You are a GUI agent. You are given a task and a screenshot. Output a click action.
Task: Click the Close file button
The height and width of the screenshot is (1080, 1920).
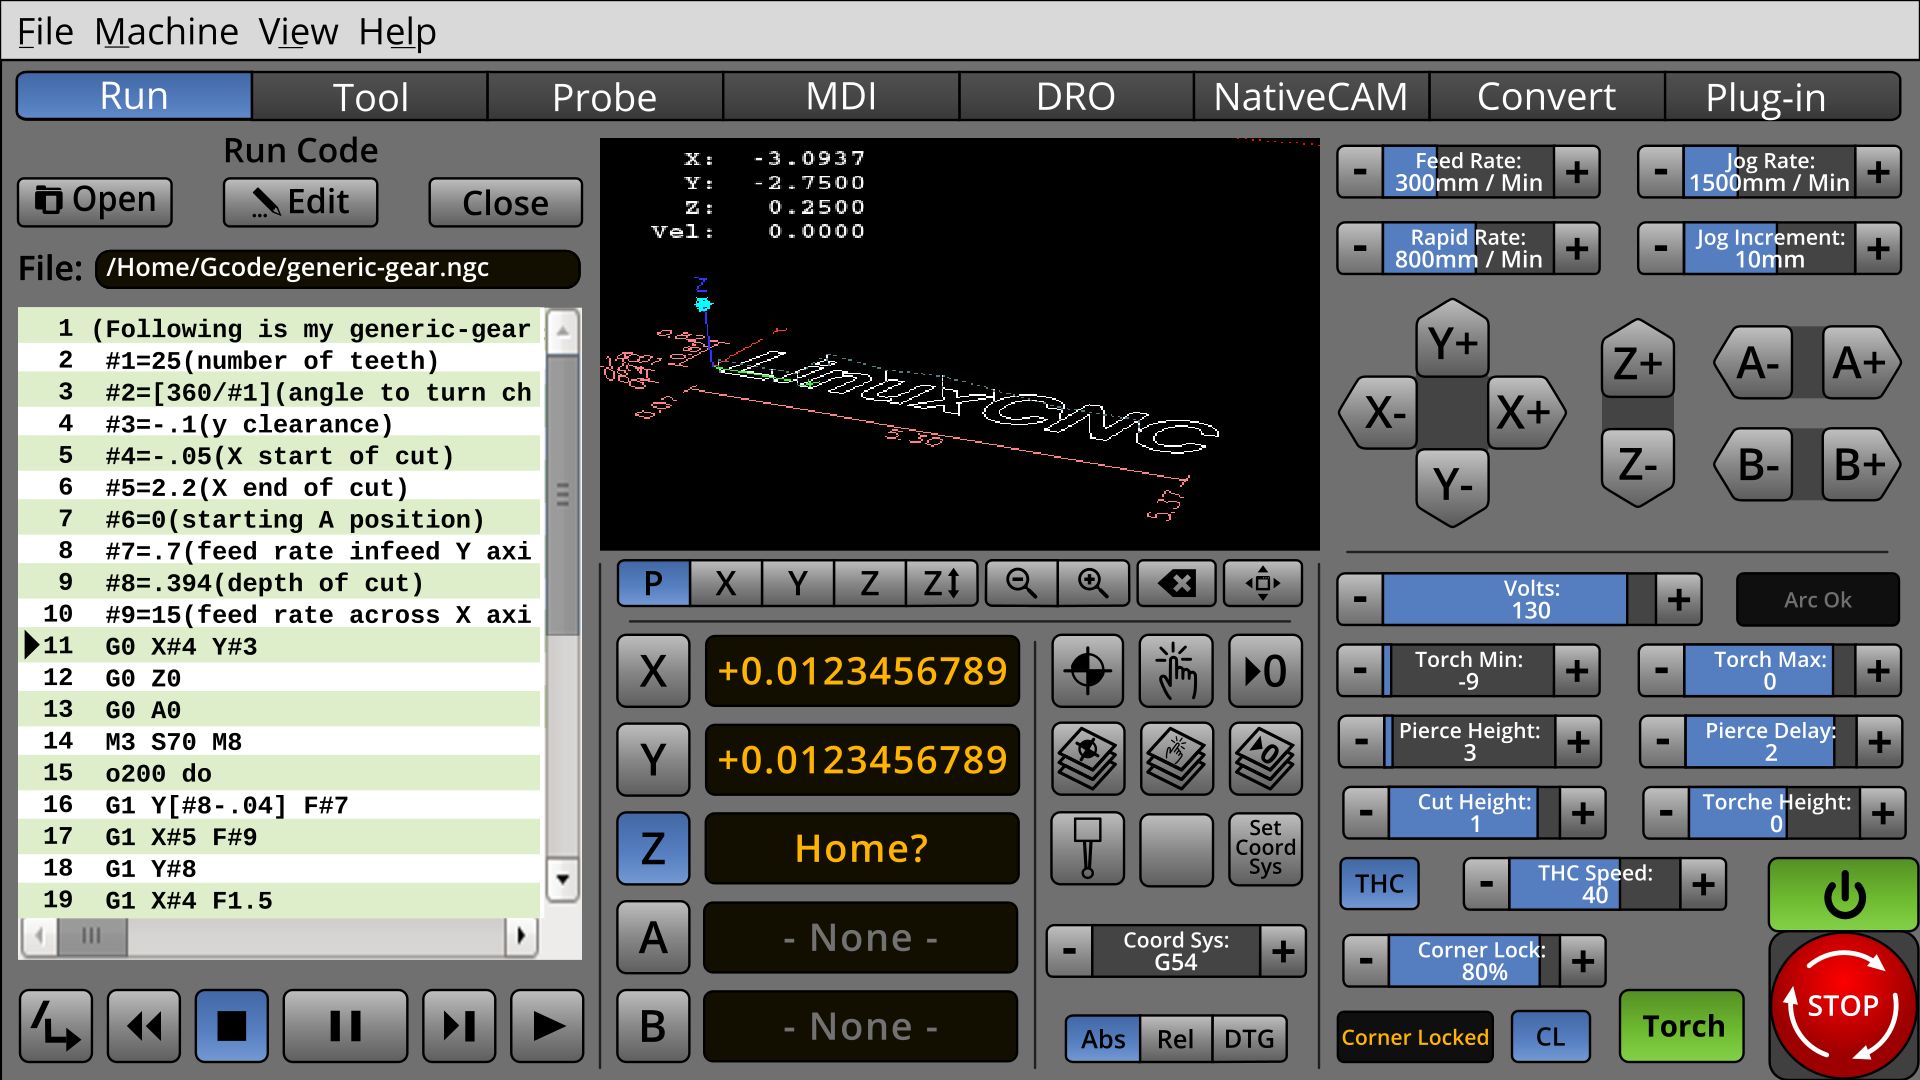point(505,203)
